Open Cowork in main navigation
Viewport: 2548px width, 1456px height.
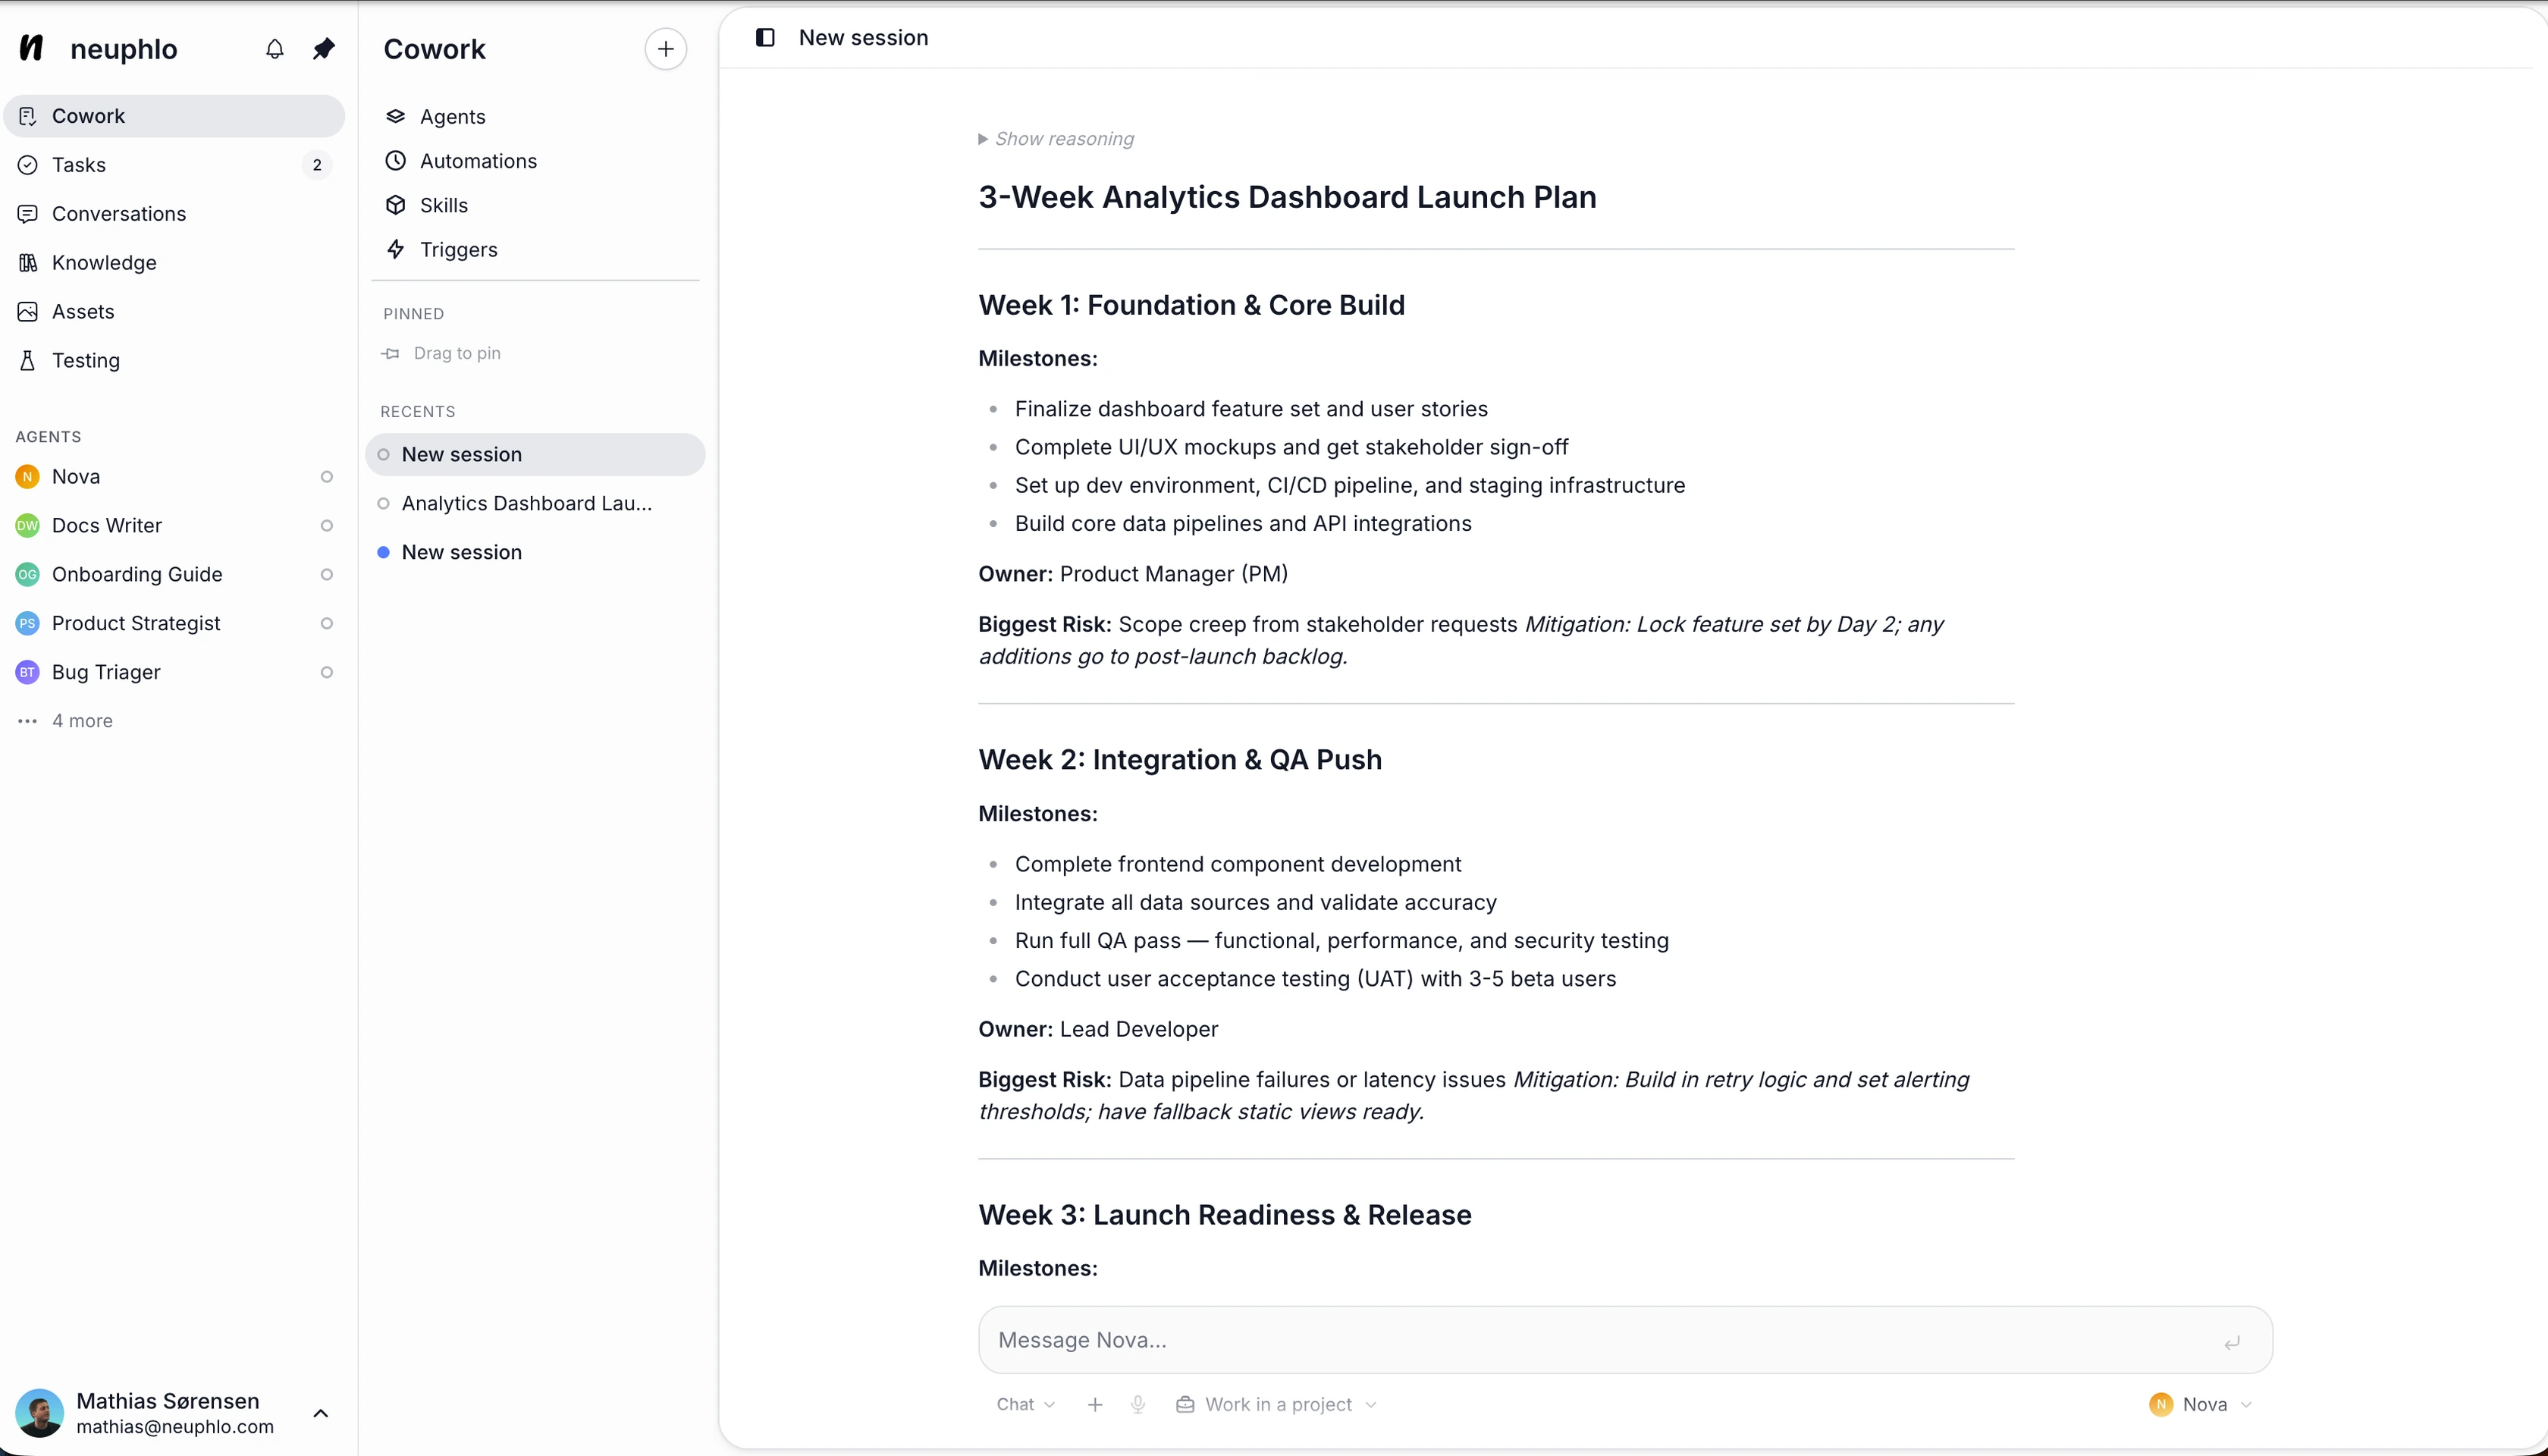pos(174,116)
